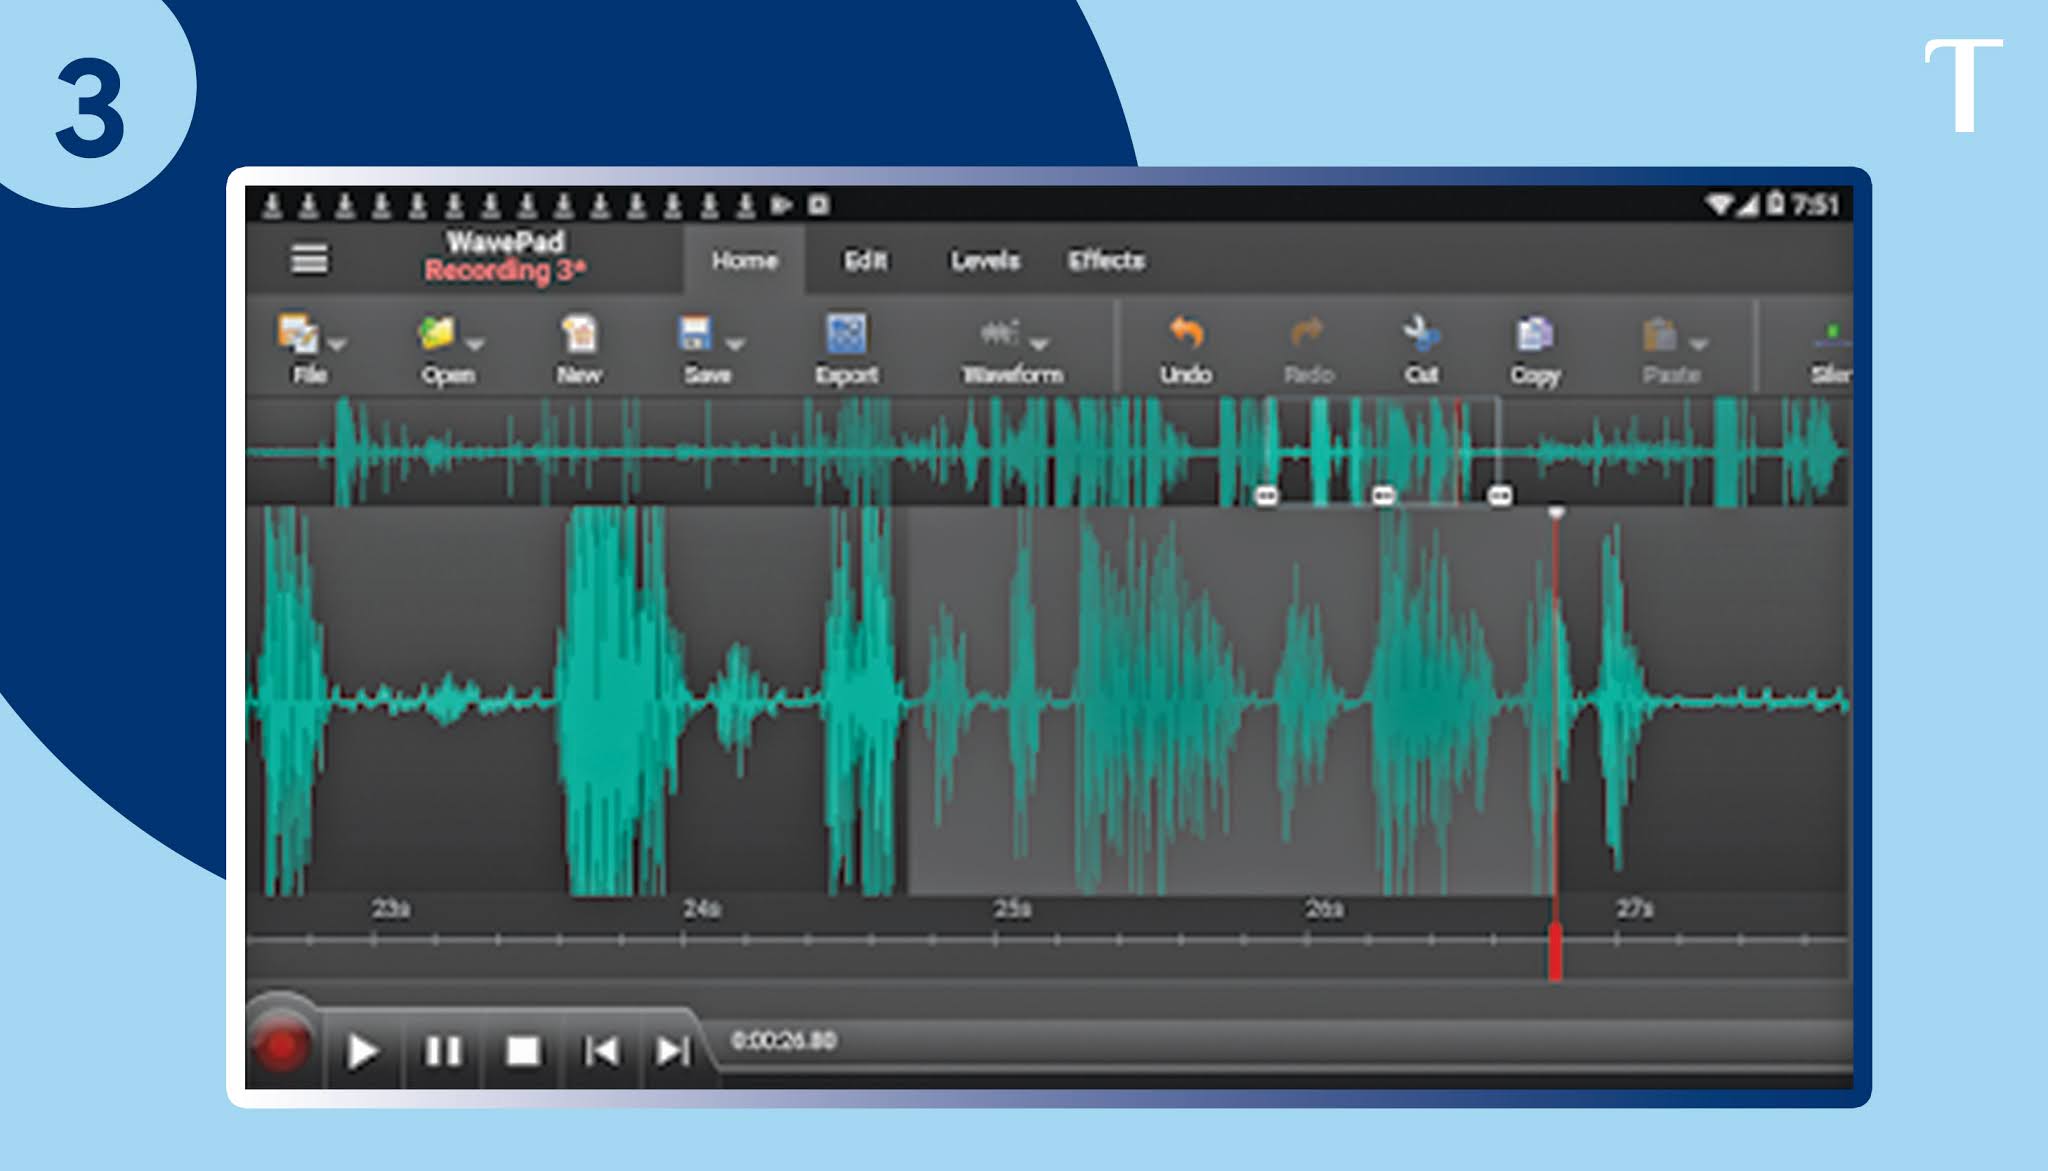
Task: Pause playback
Action: coord(443,1051)
